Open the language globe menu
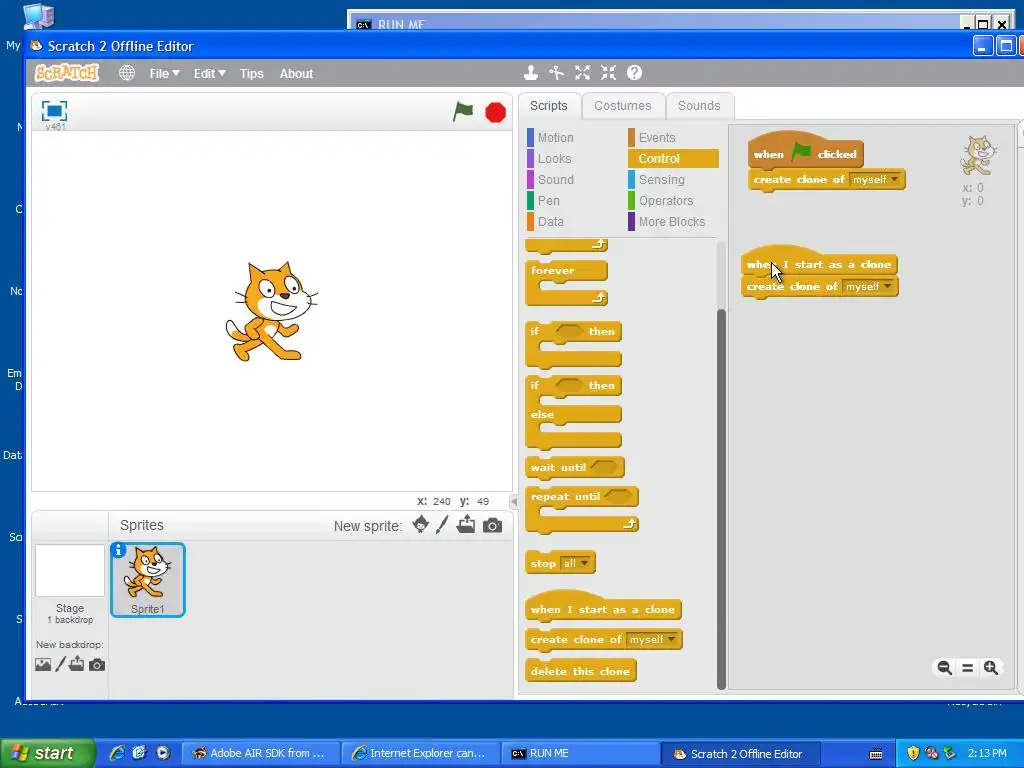The width and height of the screenshot is (1024, 768). point(127,73)
